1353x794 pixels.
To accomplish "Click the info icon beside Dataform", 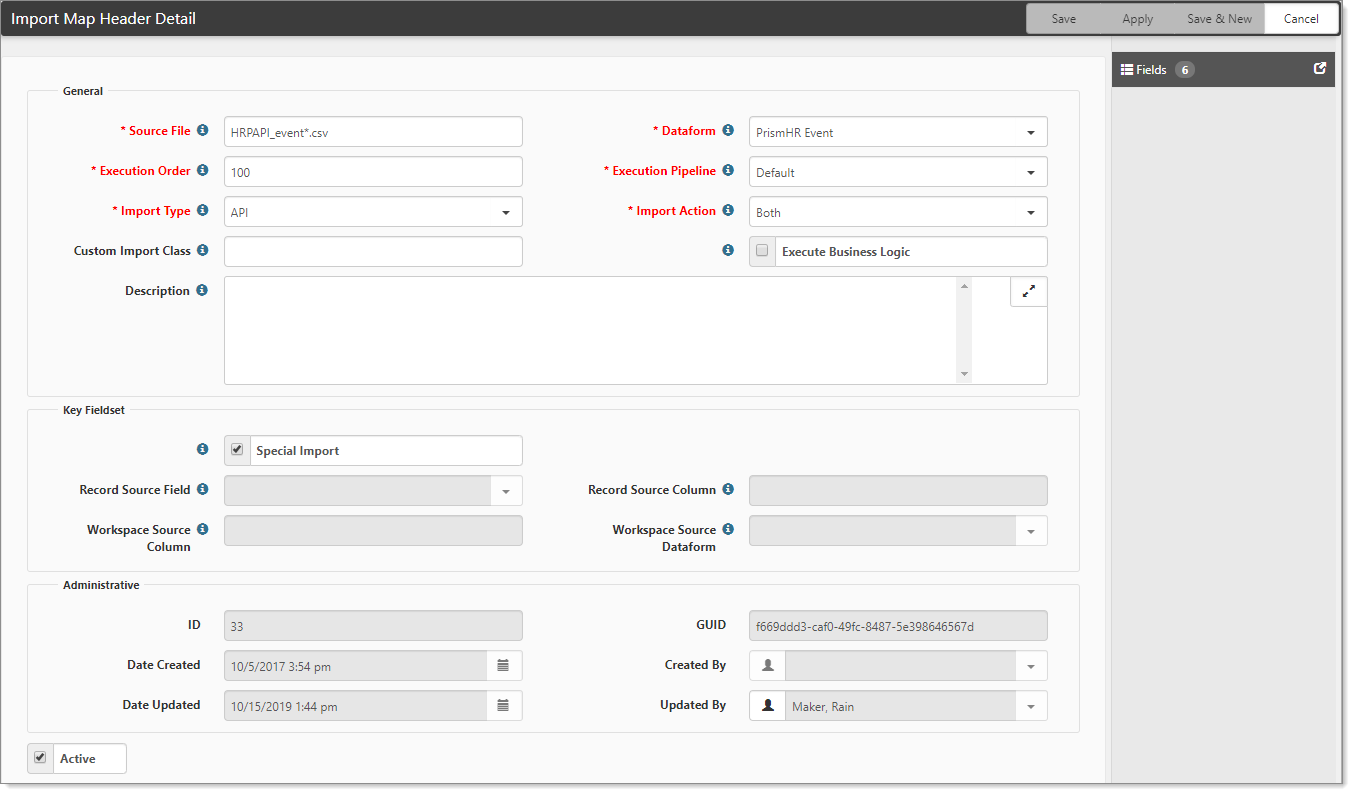I will click(728, 130).
